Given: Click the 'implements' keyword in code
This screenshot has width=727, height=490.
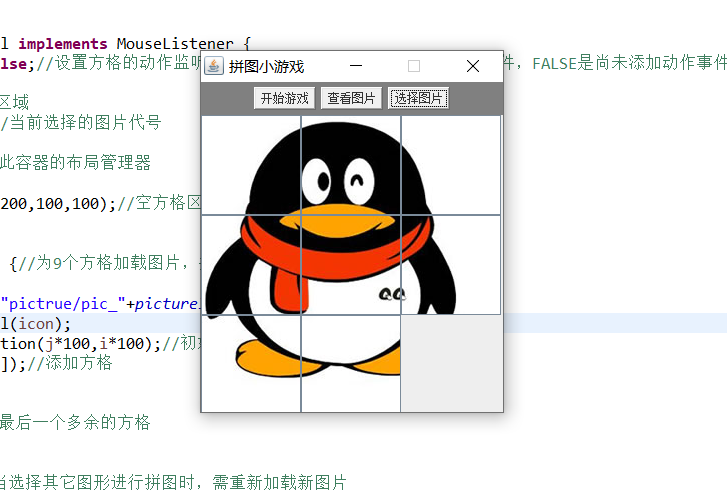Looking at the screenshot, I should pyautogui.click(x=63, y=44).
